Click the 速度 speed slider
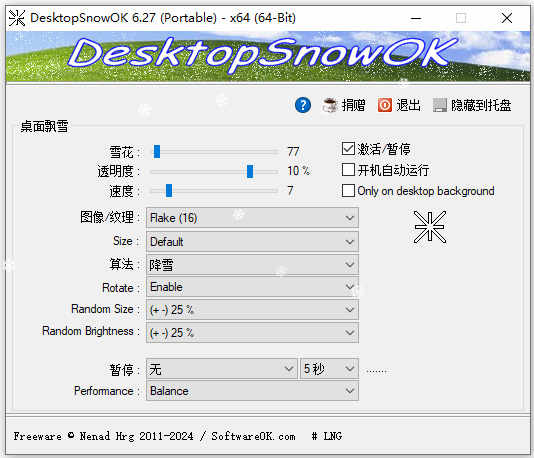This screenshot has width=534, height=458. pyautogui.click(x=215, y=190)
